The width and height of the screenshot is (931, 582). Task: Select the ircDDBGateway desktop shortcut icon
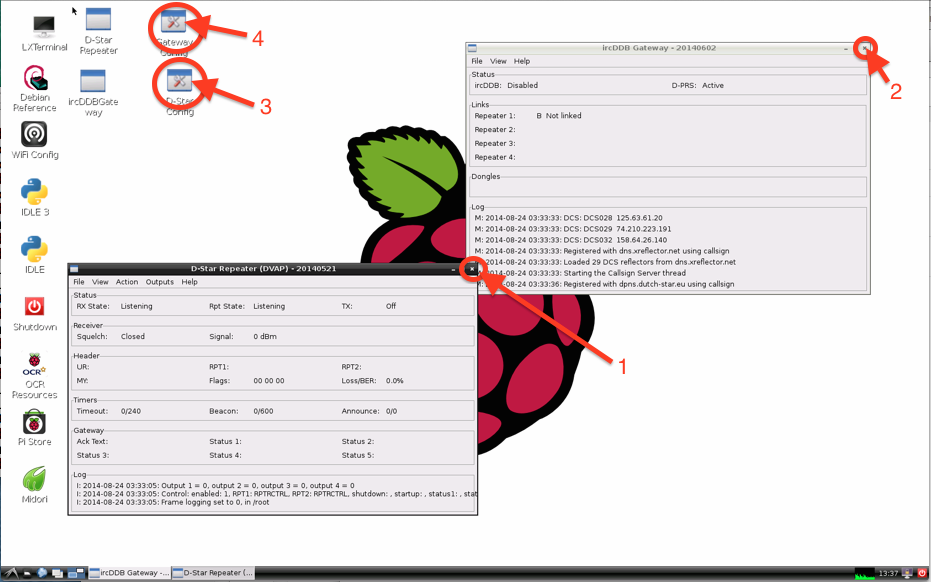pyautogui.click(x=93, y=82)
